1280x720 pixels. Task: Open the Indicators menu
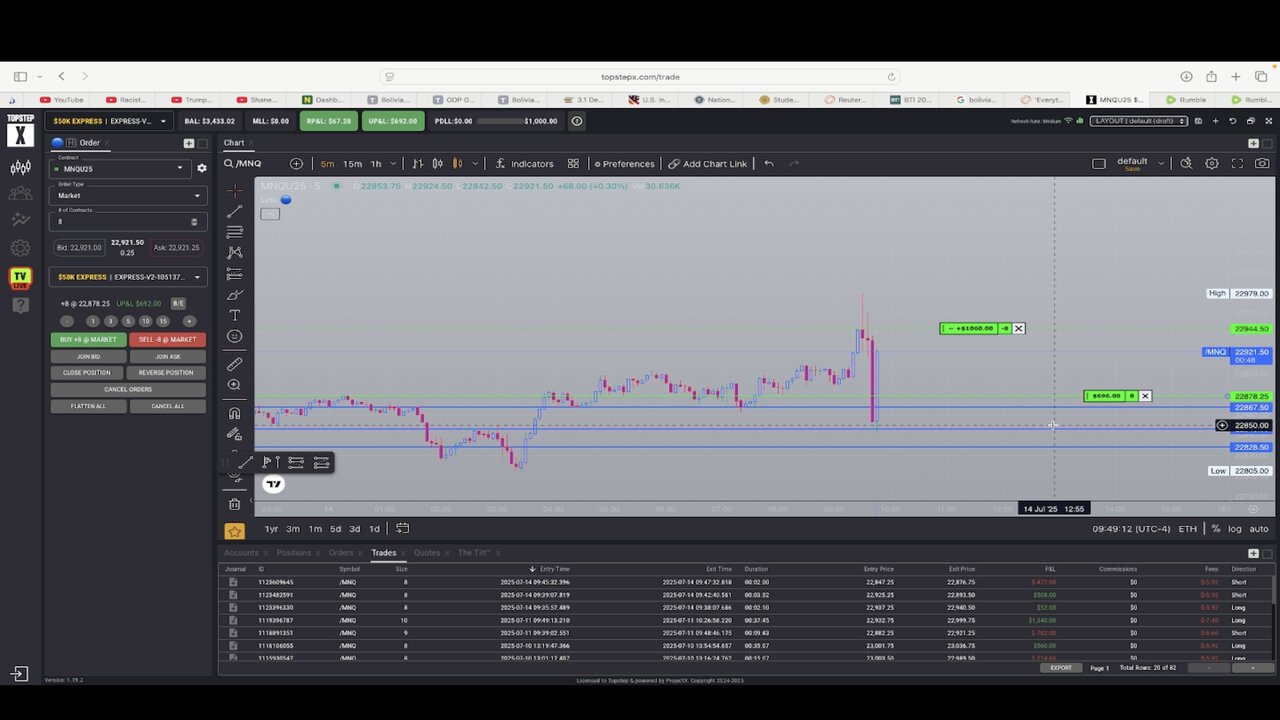tap(525, 163)
